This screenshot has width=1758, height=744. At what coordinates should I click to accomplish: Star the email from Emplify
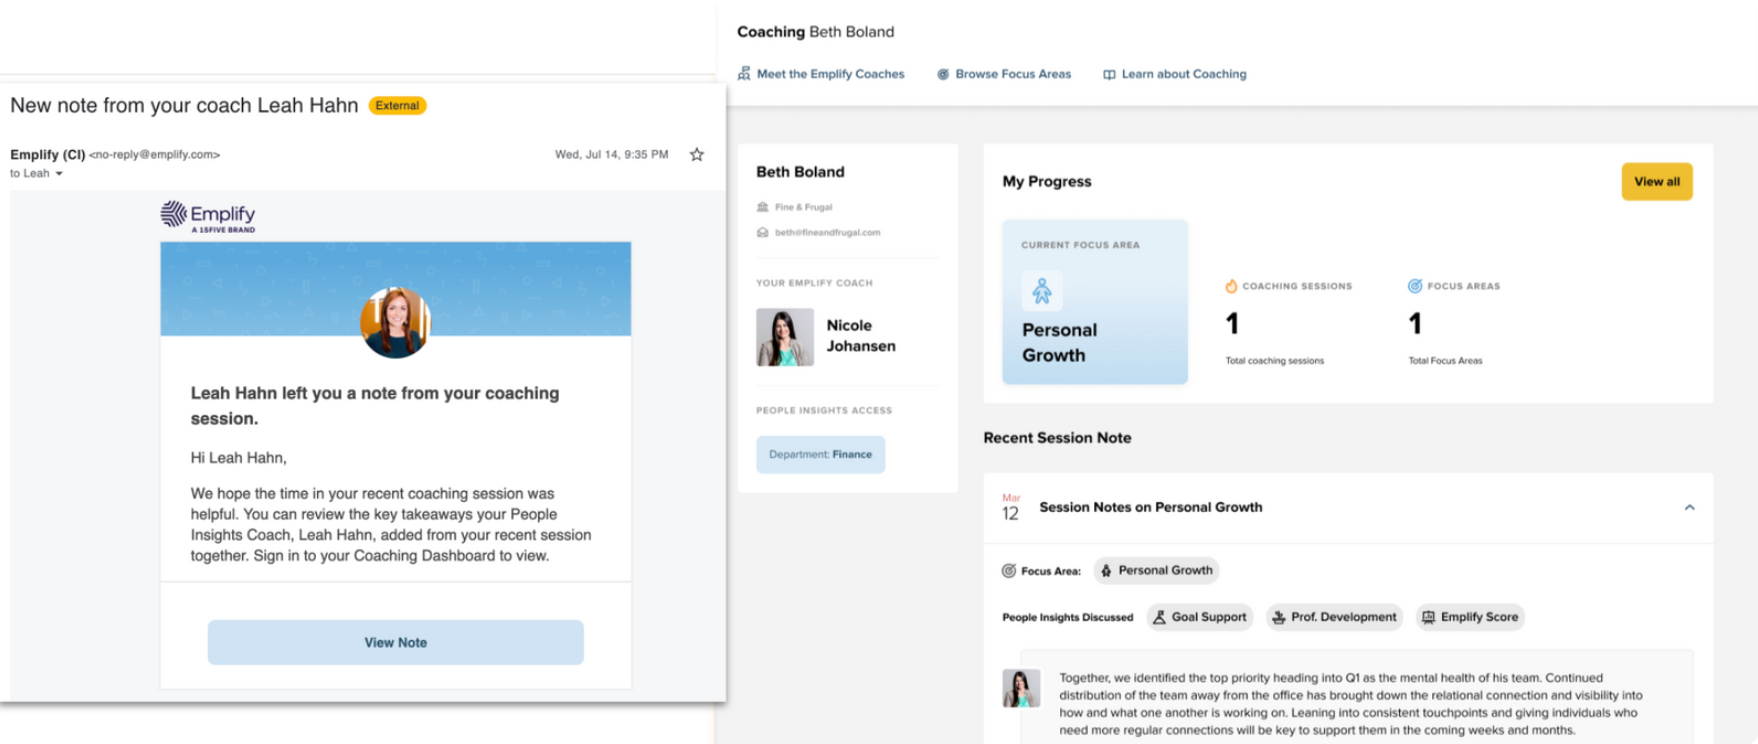[x=697, y=154]
